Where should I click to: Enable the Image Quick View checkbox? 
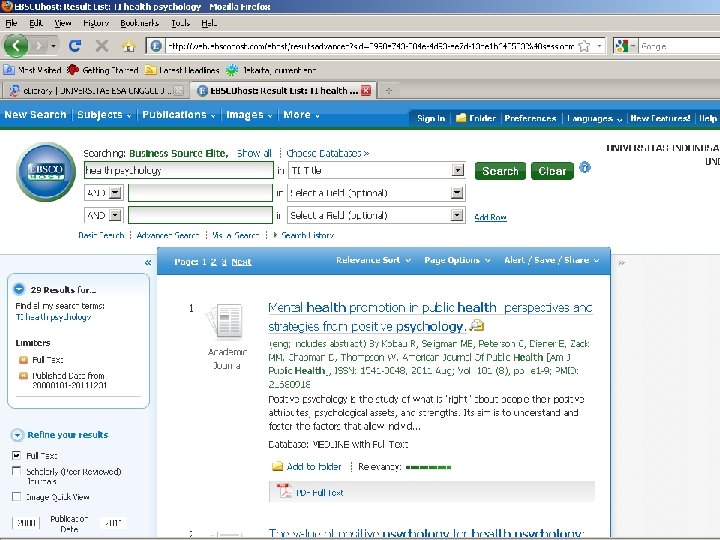[17, 497]
